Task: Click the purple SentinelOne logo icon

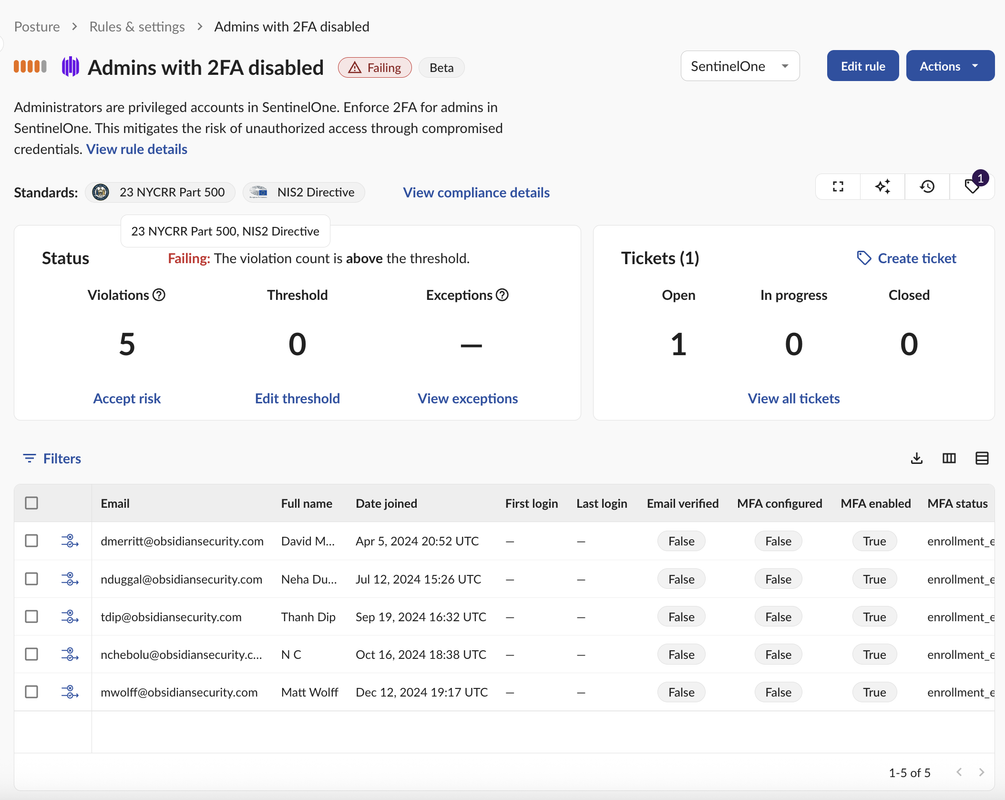Action: [x=71, y=67]
